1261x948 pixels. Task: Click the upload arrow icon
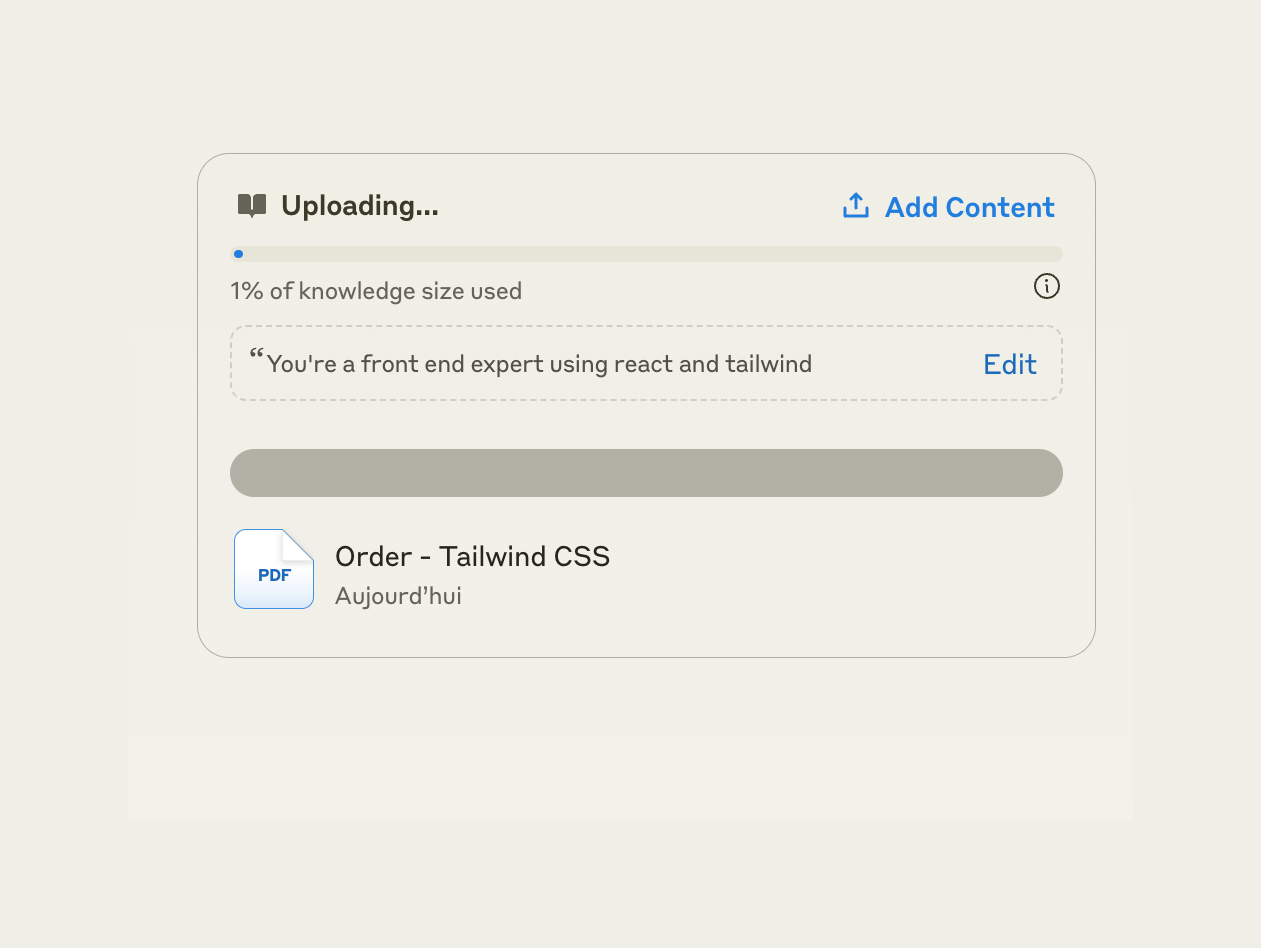(856, 206)
